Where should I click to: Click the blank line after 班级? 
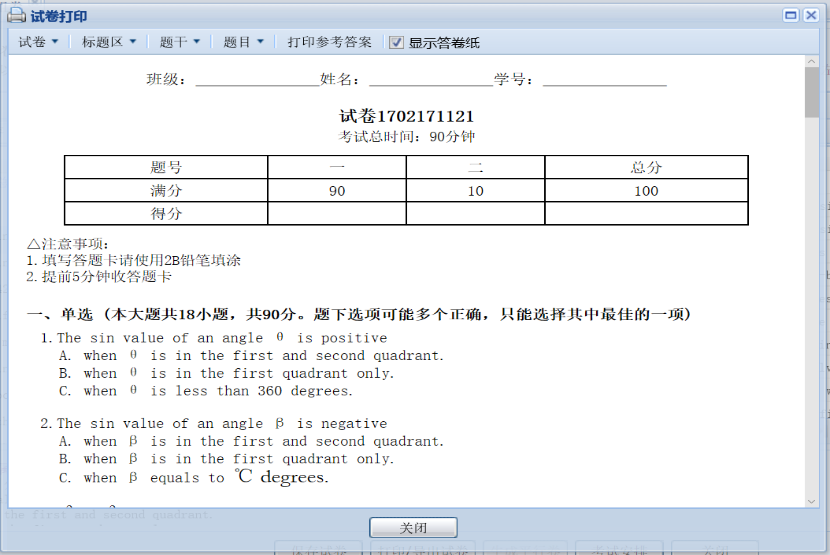pyautogui.click(x=256, y=80)
